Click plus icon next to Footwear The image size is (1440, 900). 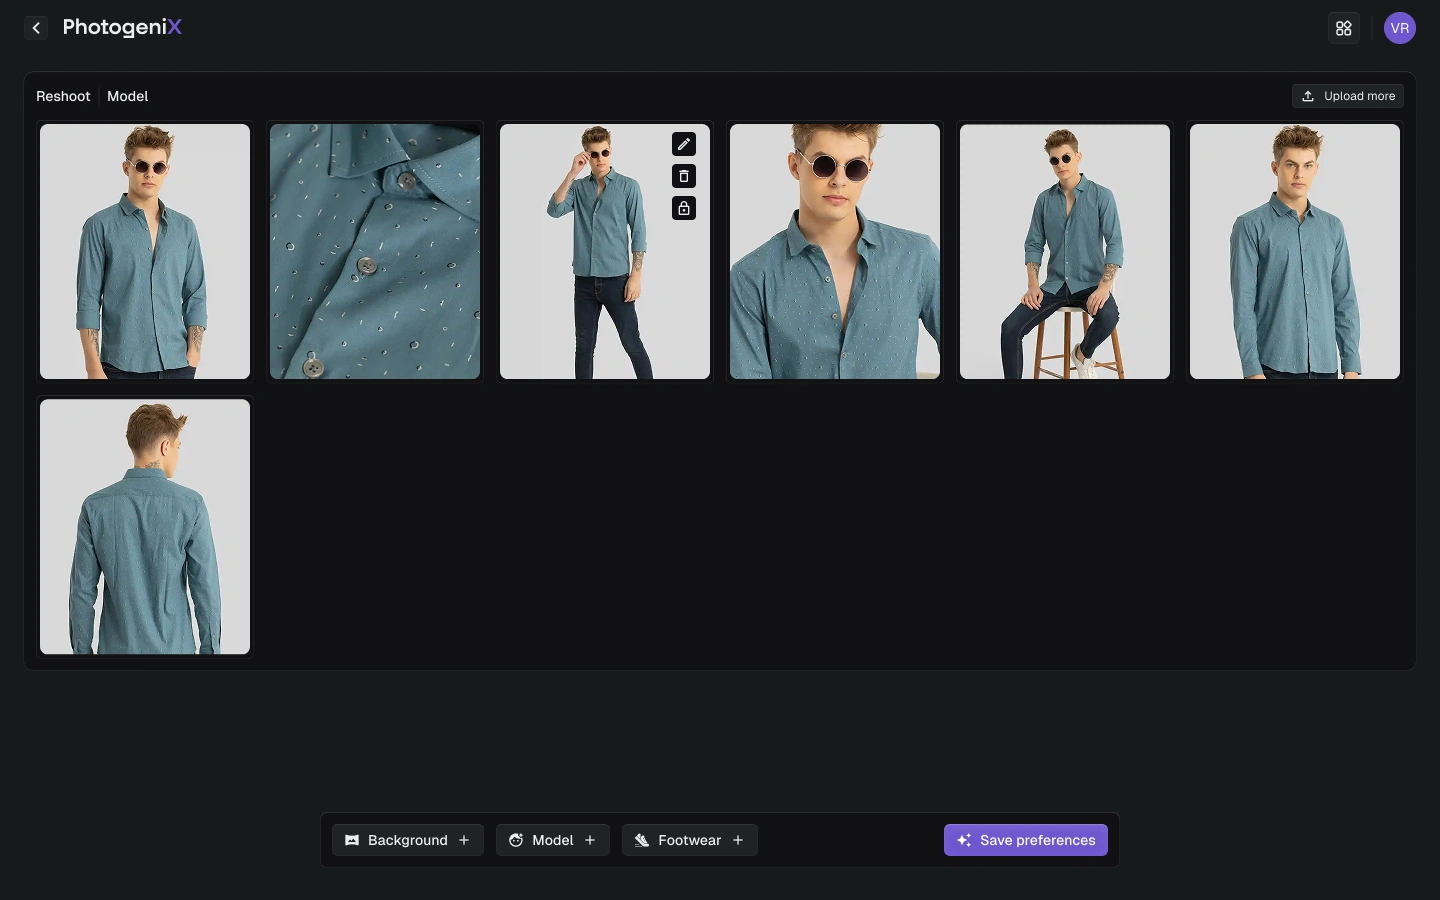coord(738,840)
